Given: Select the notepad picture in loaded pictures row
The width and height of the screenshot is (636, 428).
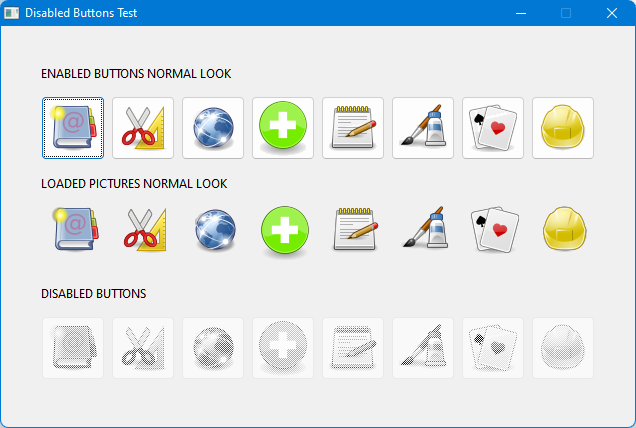Looking at the screenshot, I should coord(353,229).
